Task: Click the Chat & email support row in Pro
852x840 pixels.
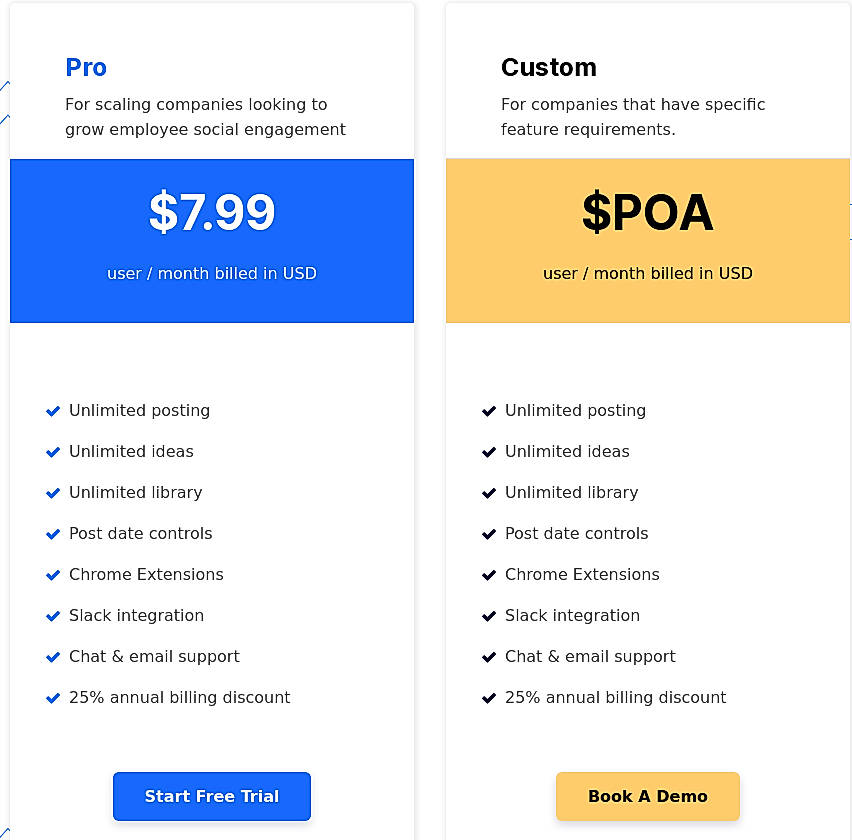Action: [x=154, y=656]
